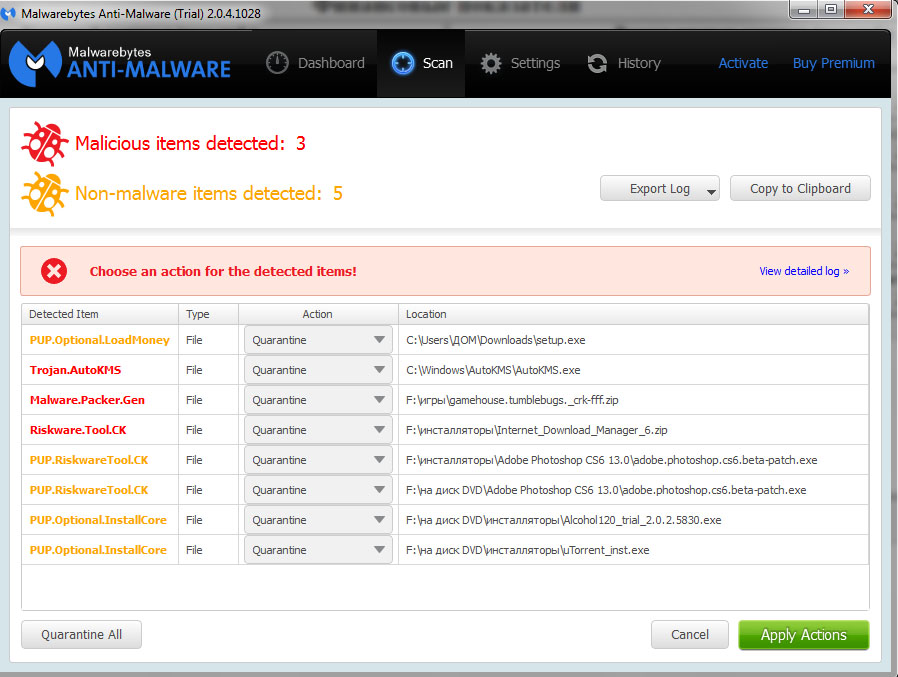Expand the Export Log dropdown arrow
898x677 pixels.
(x=711, y=192)
